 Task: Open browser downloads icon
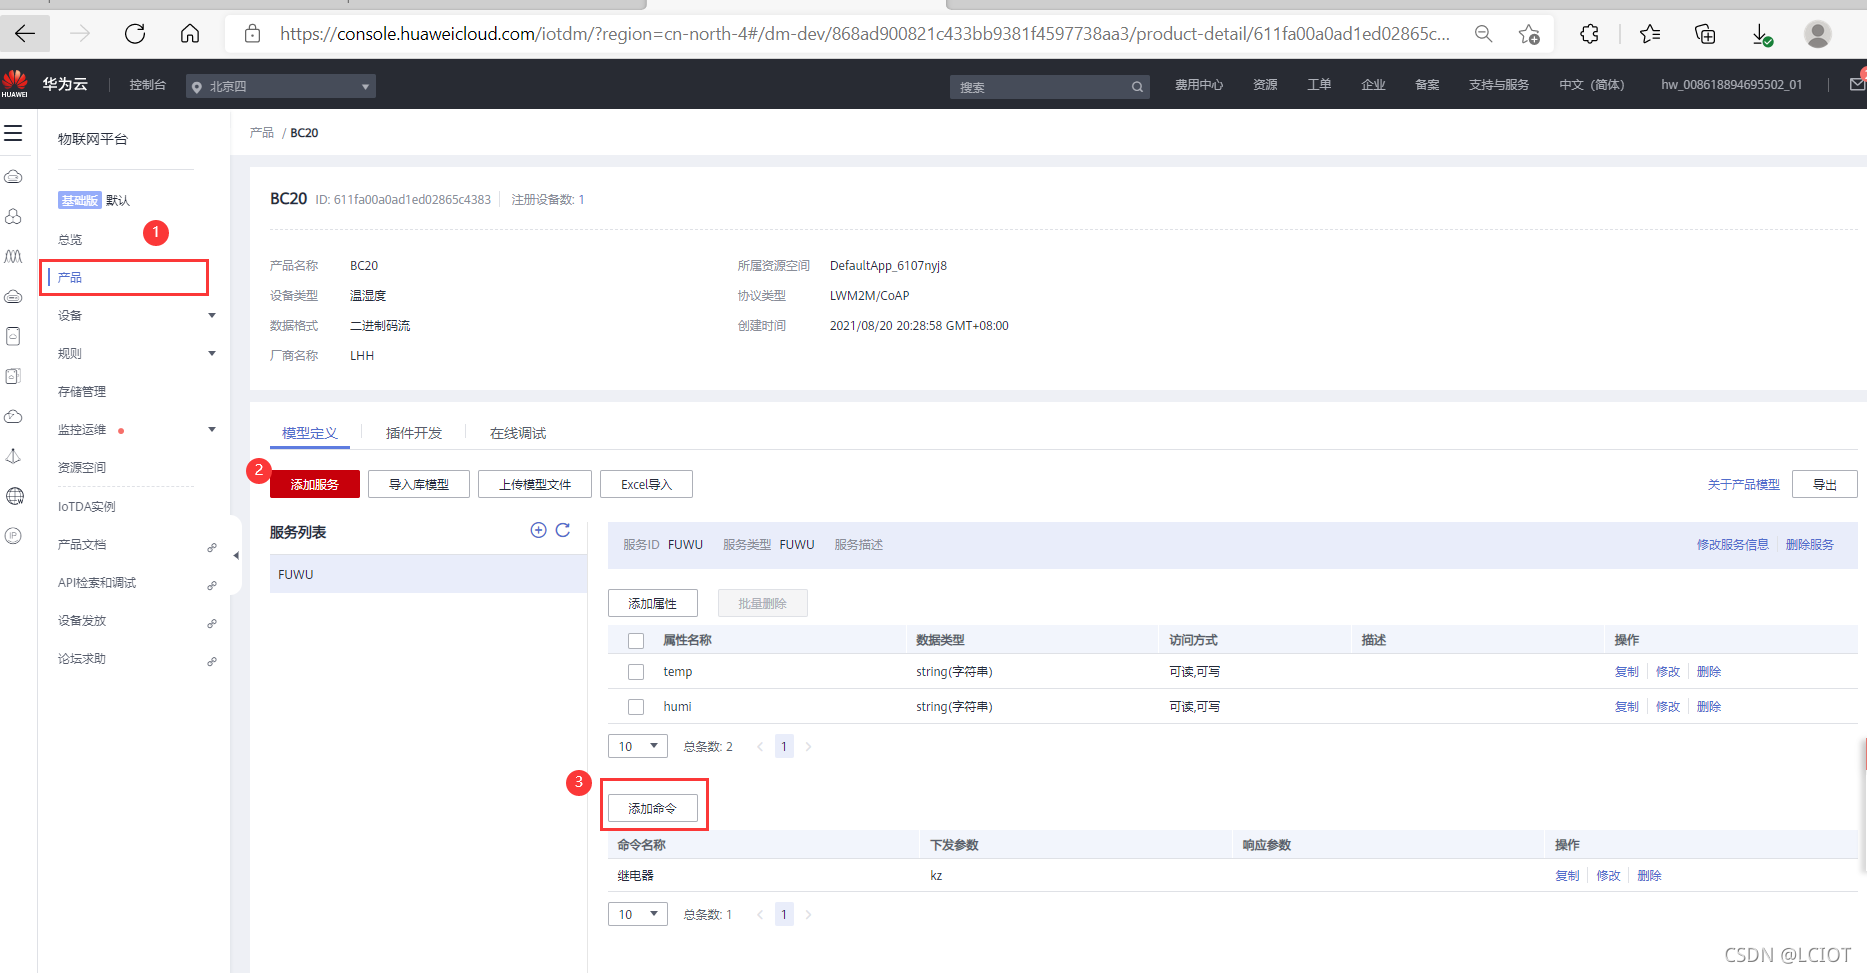(x=1762, y=34)
